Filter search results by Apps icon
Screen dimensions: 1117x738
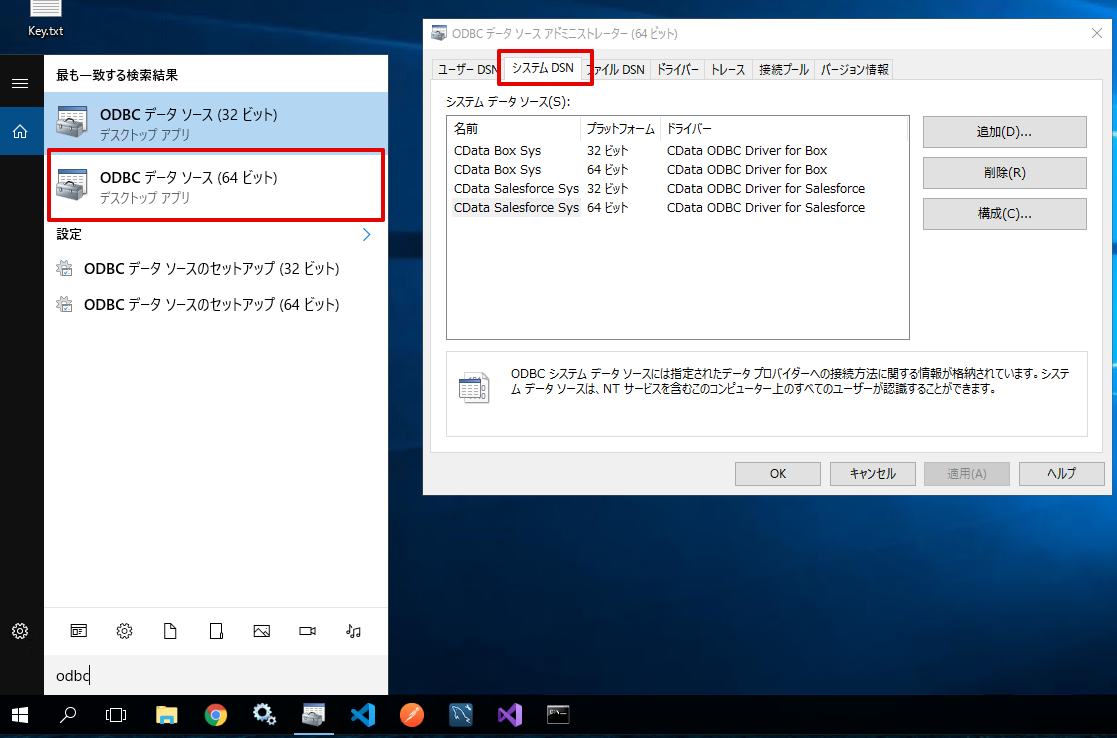[x=78, y=630]
